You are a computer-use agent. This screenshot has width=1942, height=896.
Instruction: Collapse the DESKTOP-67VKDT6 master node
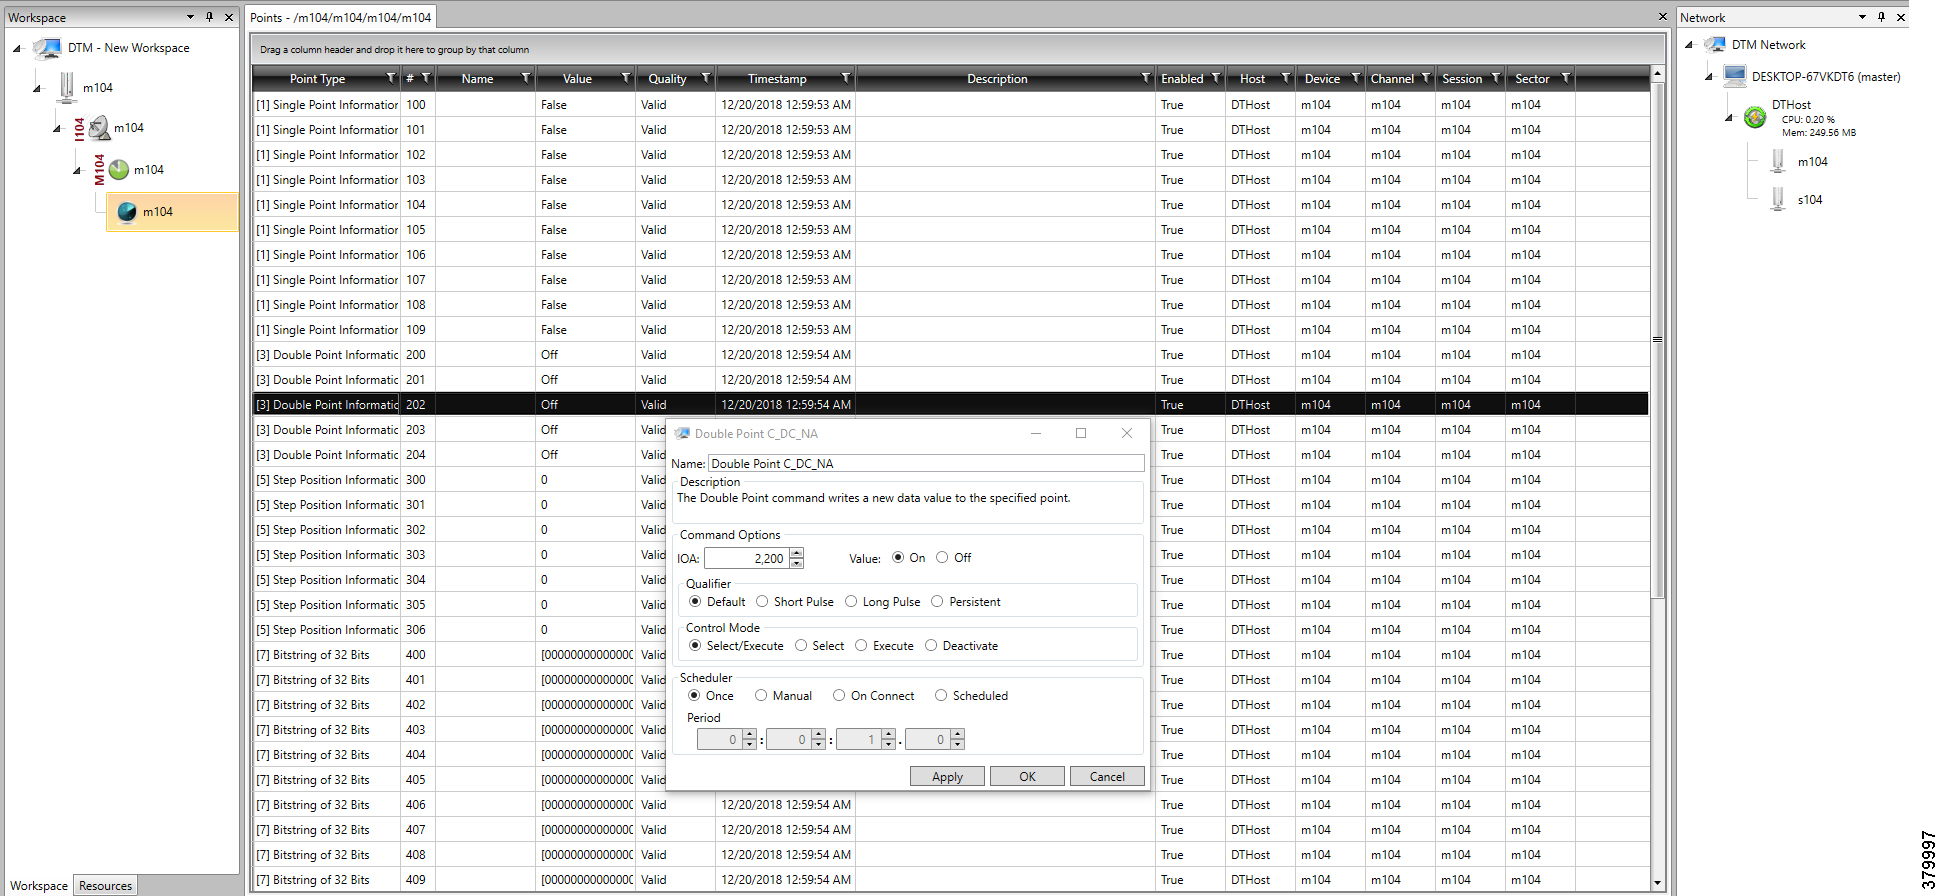click(x=1709, y=77)
